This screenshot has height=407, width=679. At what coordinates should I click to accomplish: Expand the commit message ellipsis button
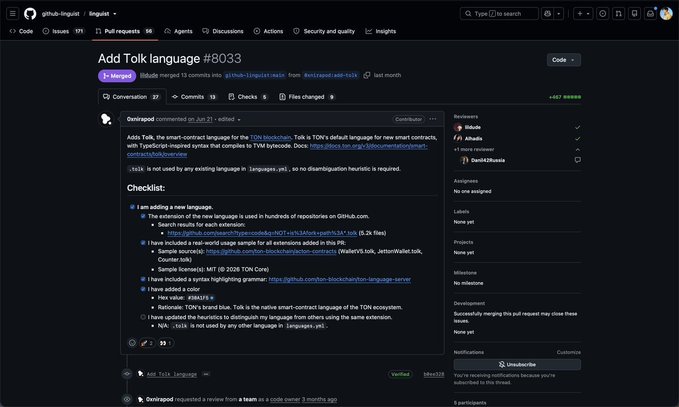pyautogui.click(x=206, y=374)
